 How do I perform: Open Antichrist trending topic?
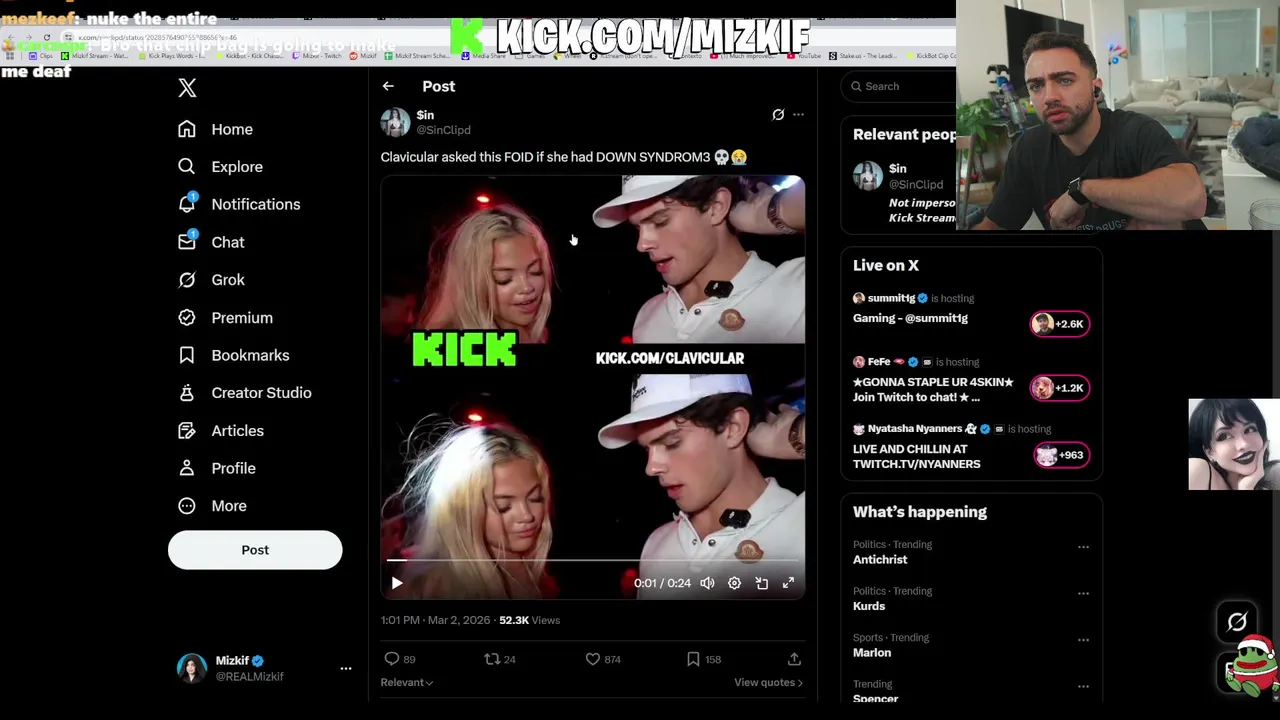point(880,560)
